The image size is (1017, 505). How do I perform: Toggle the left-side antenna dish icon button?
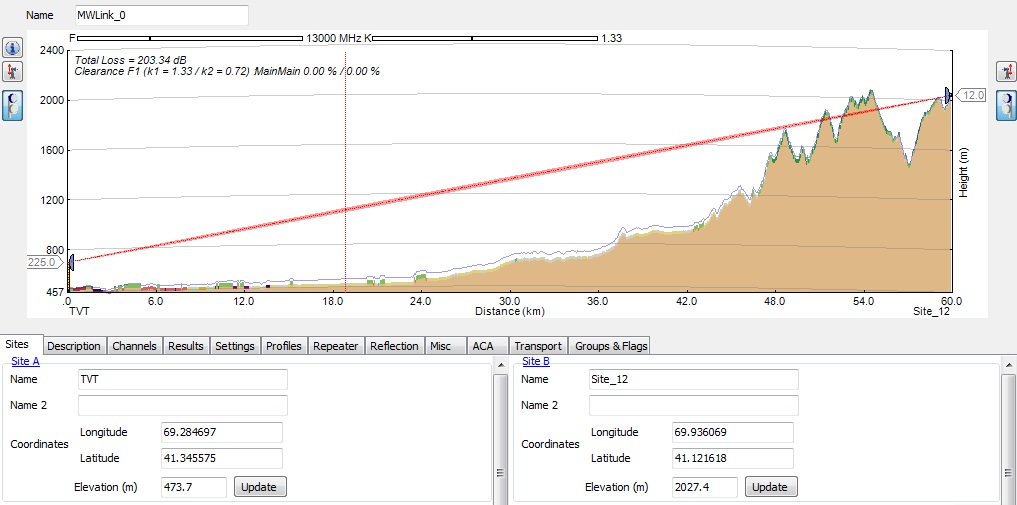[x=13, y=104]
